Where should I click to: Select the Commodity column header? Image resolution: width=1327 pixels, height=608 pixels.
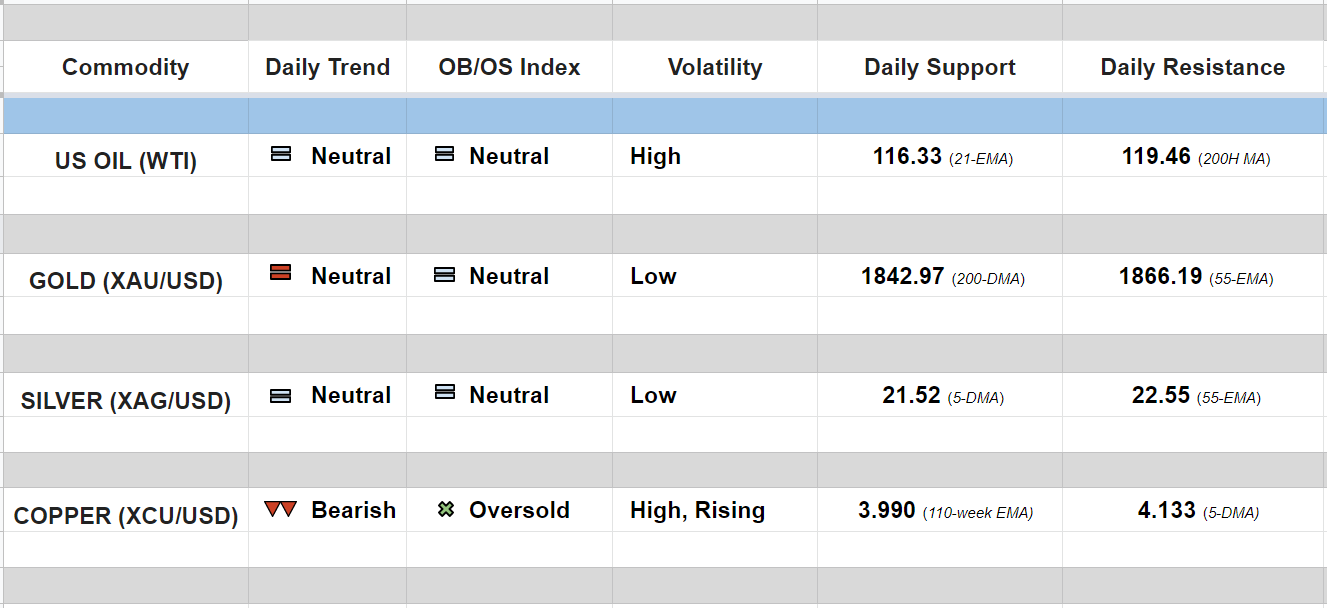coord(125,67)
